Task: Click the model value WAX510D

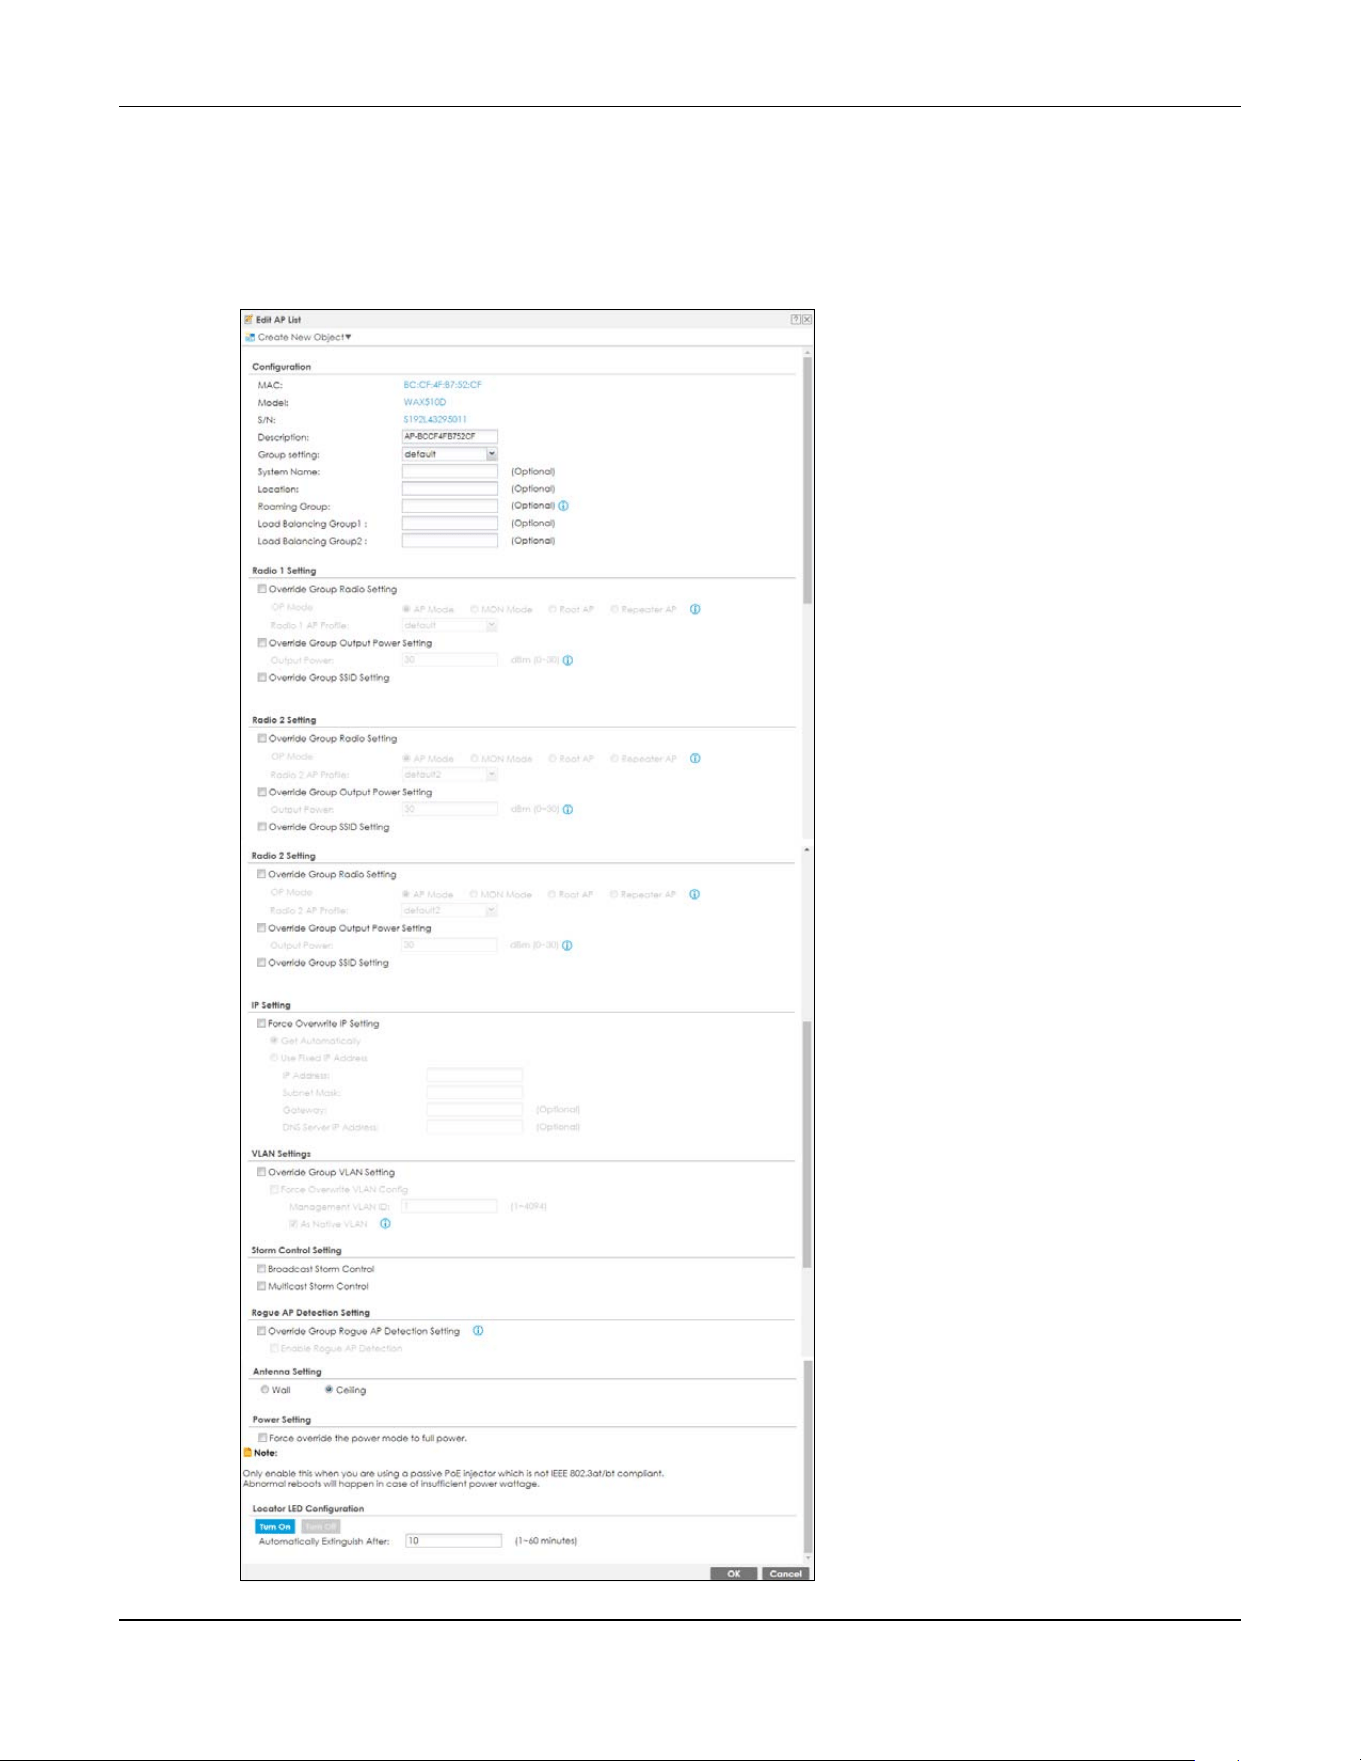Action: pos(425,402)
